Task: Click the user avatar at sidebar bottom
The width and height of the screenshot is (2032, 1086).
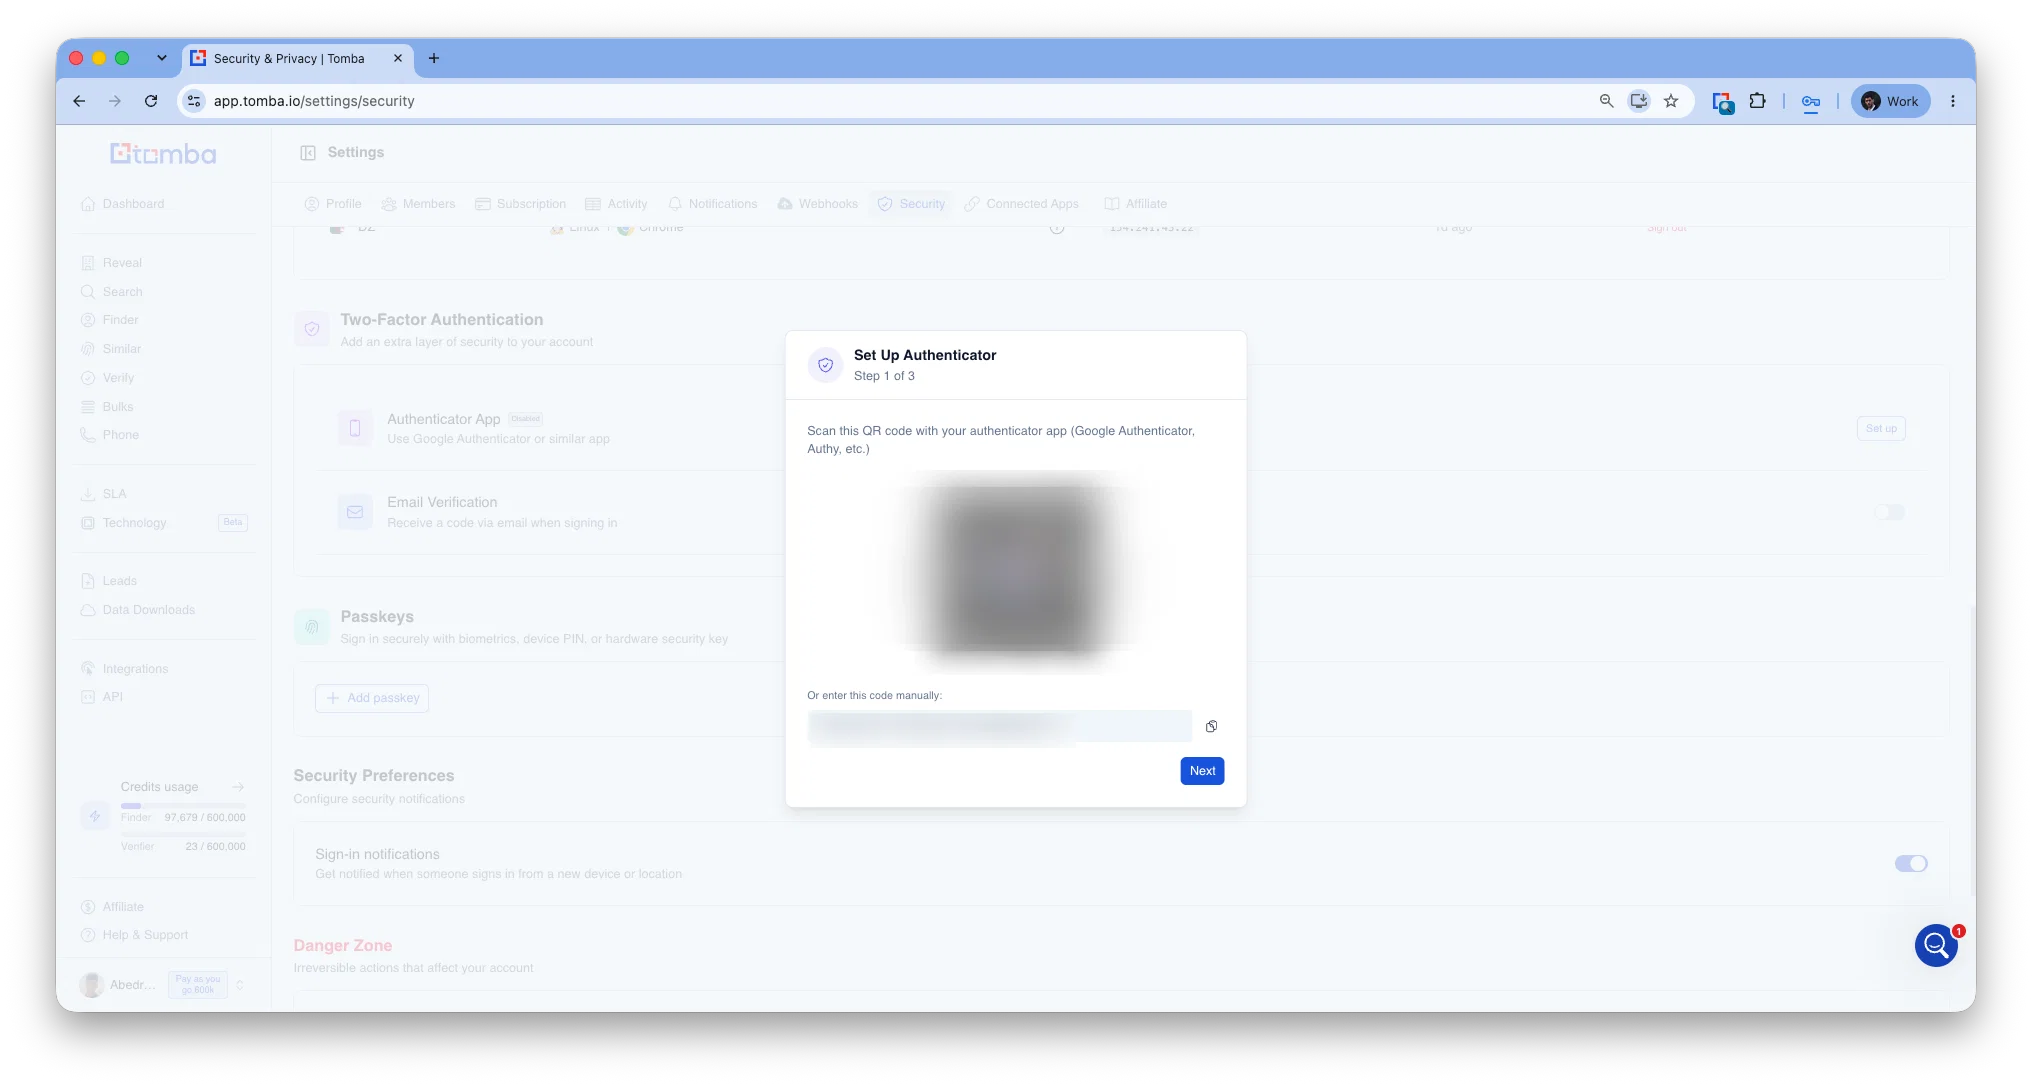Action: (92, 985)
